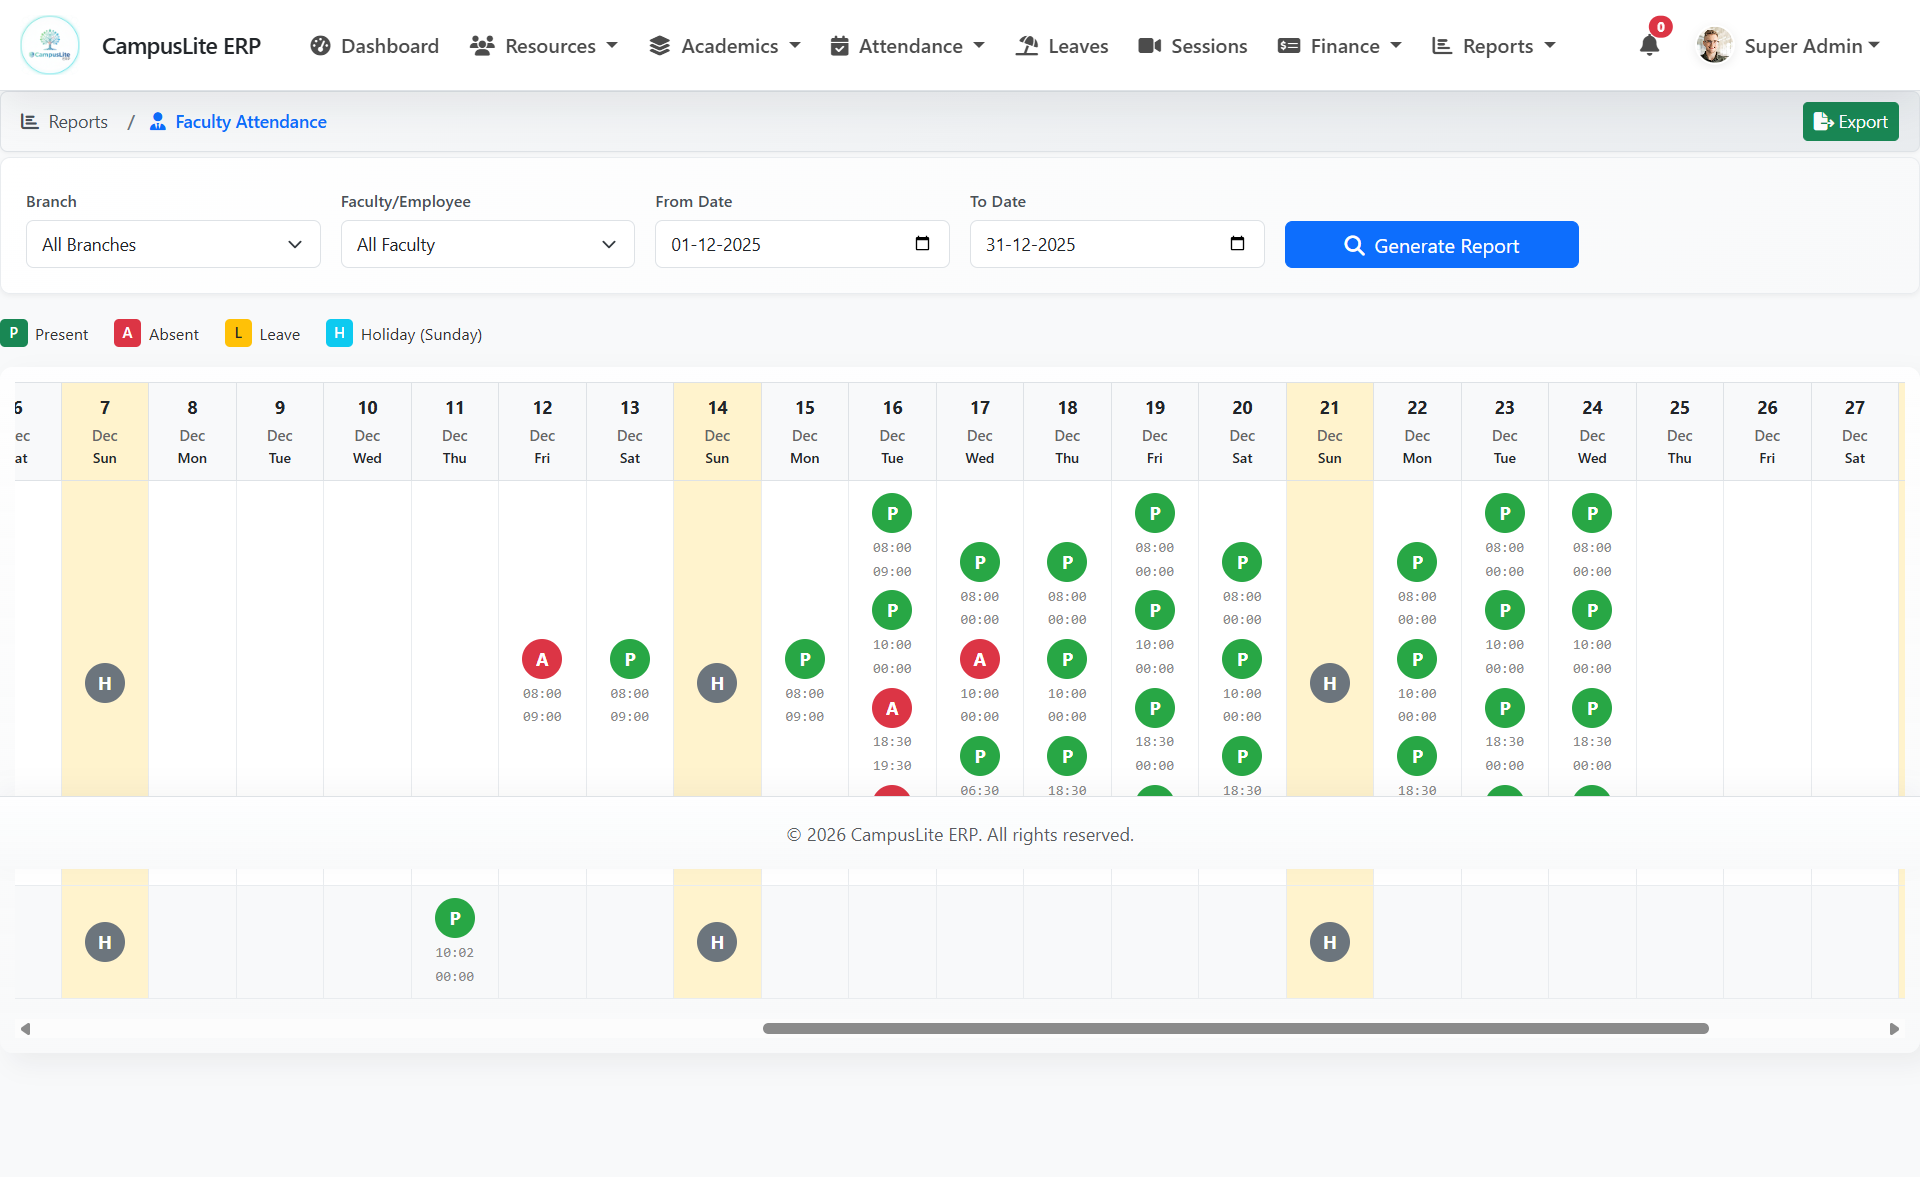
Task: Open the To Date calendar picker icon
Action: (1237, 244)
